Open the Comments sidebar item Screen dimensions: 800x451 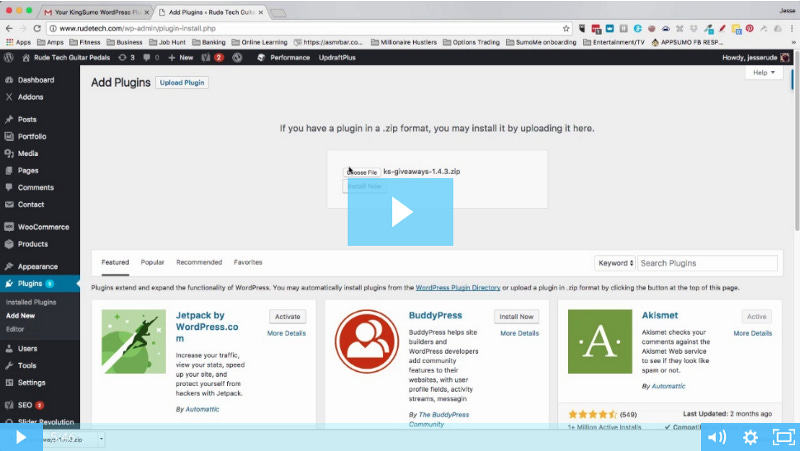click(x=35, y=187)
